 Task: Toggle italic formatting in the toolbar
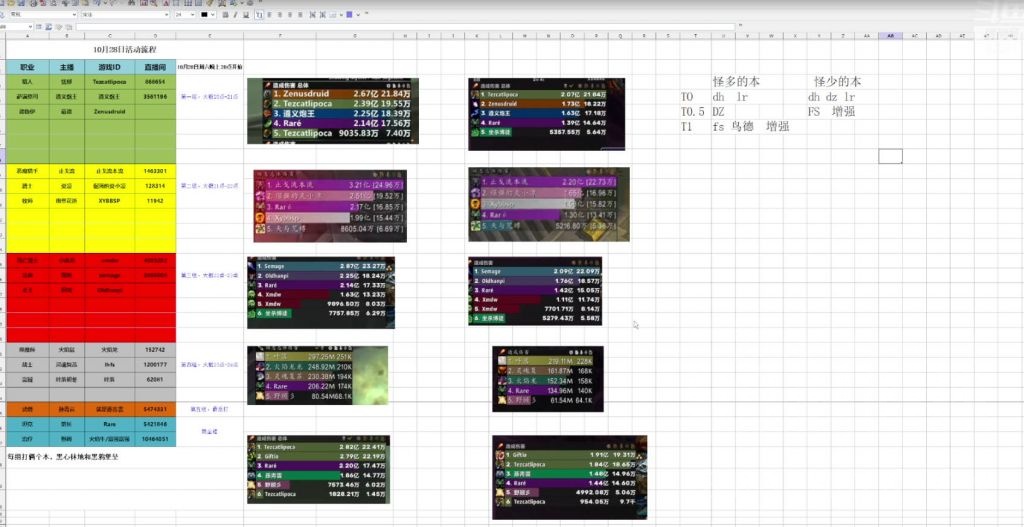237,15
